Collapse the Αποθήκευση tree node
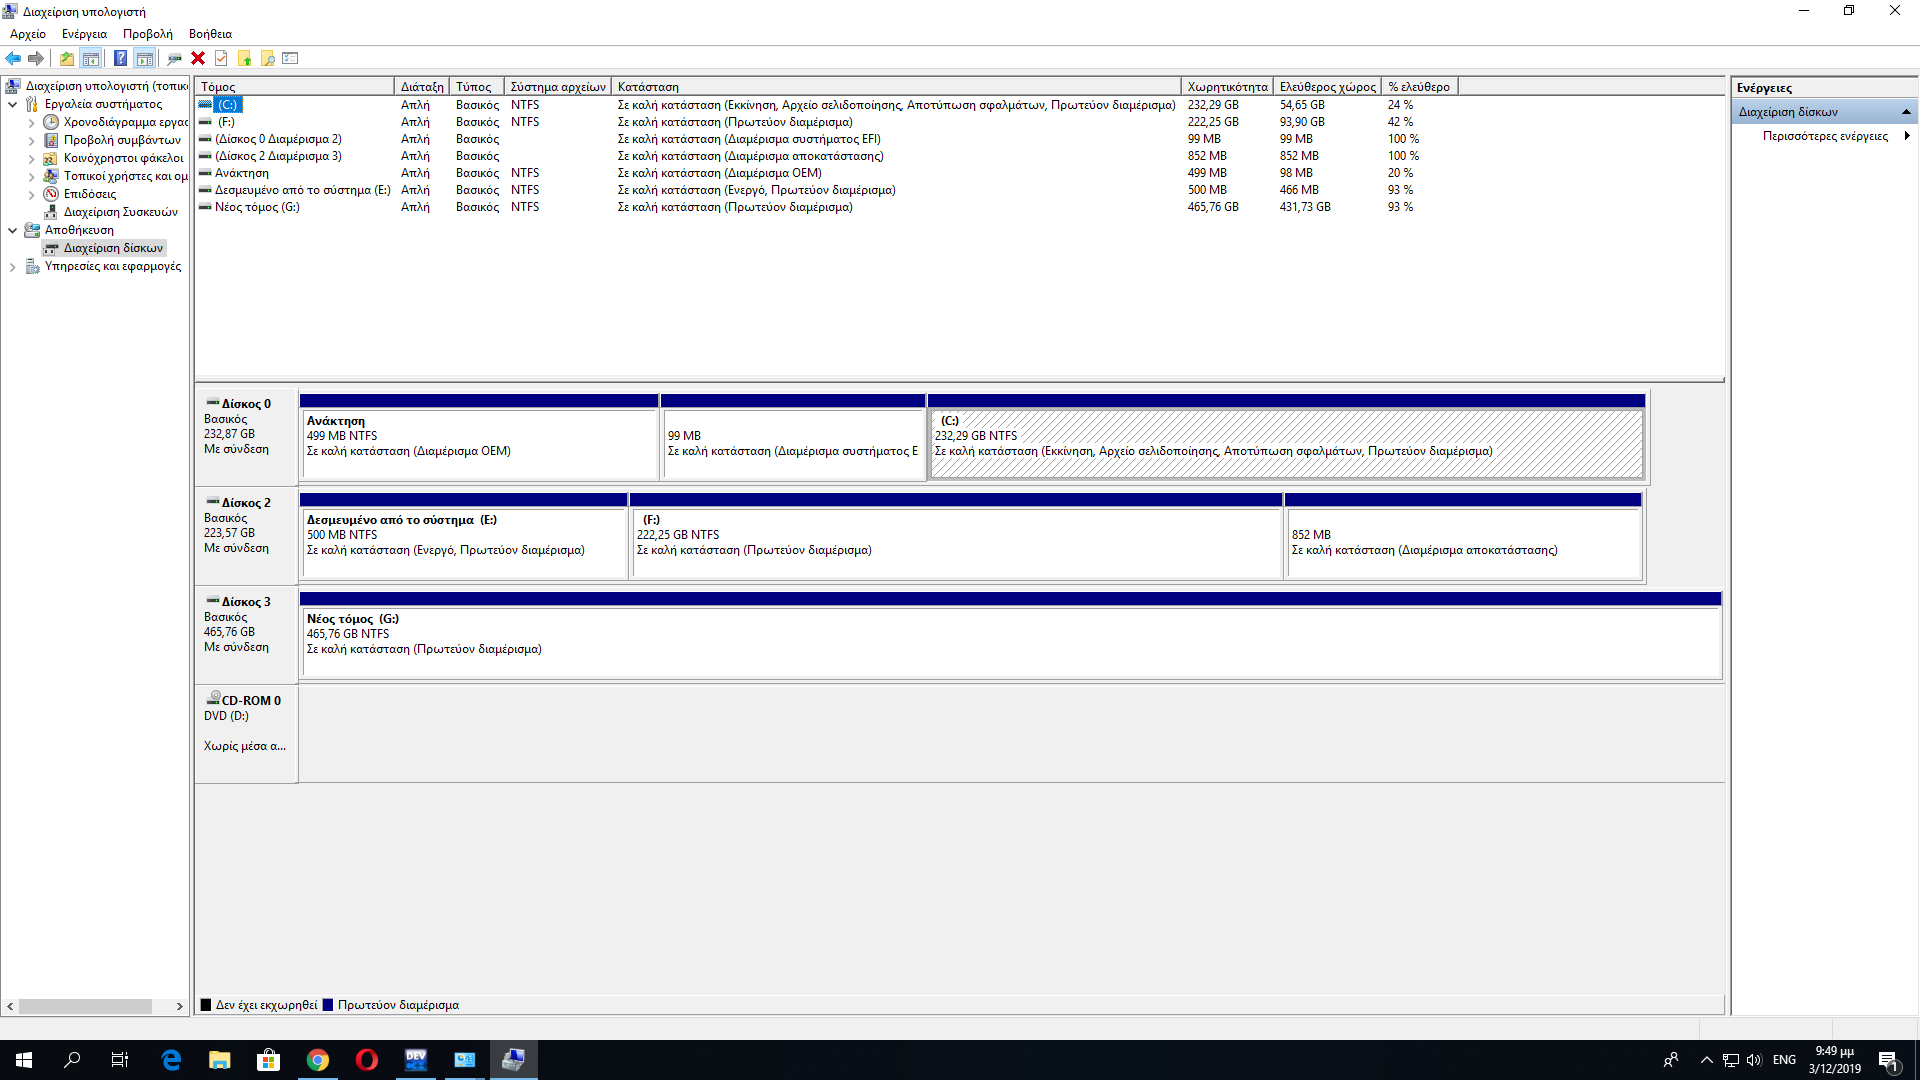The image size is (1920, 1080). (x=13, y=230)
